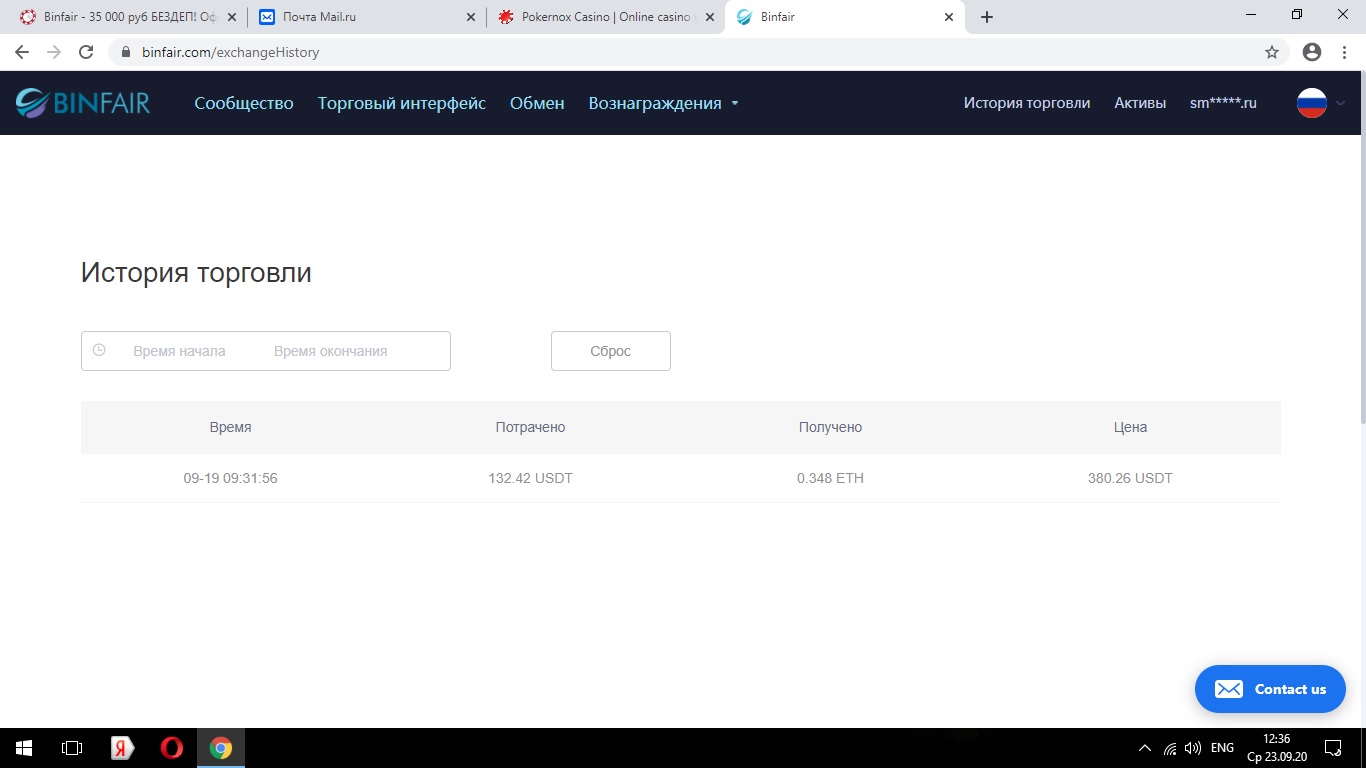Click the Цена column header

1130,427
